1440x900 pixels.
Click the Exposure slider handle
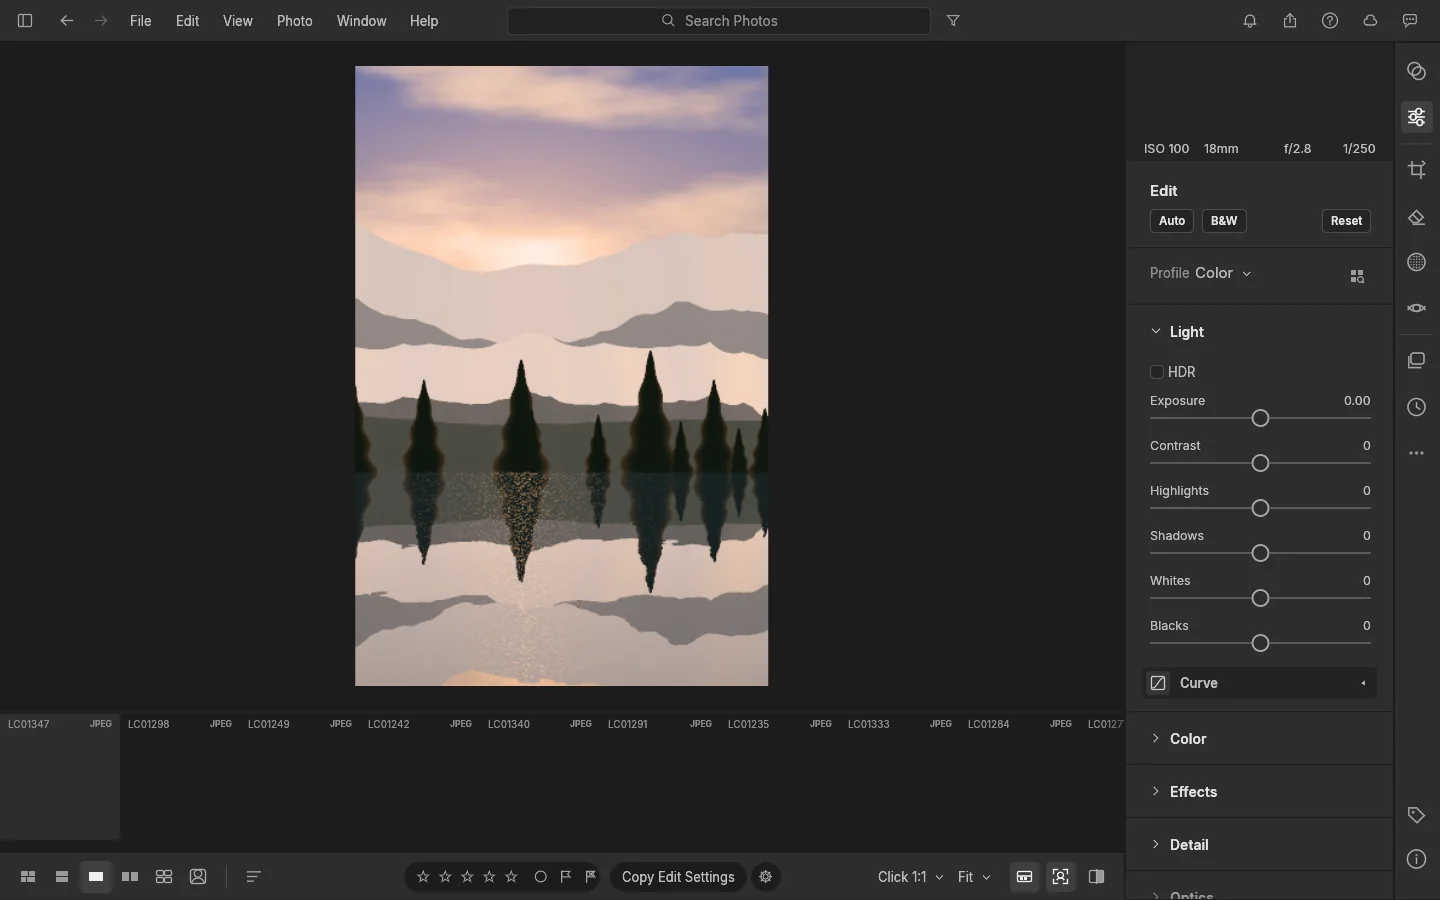[x=1260, y=418]
